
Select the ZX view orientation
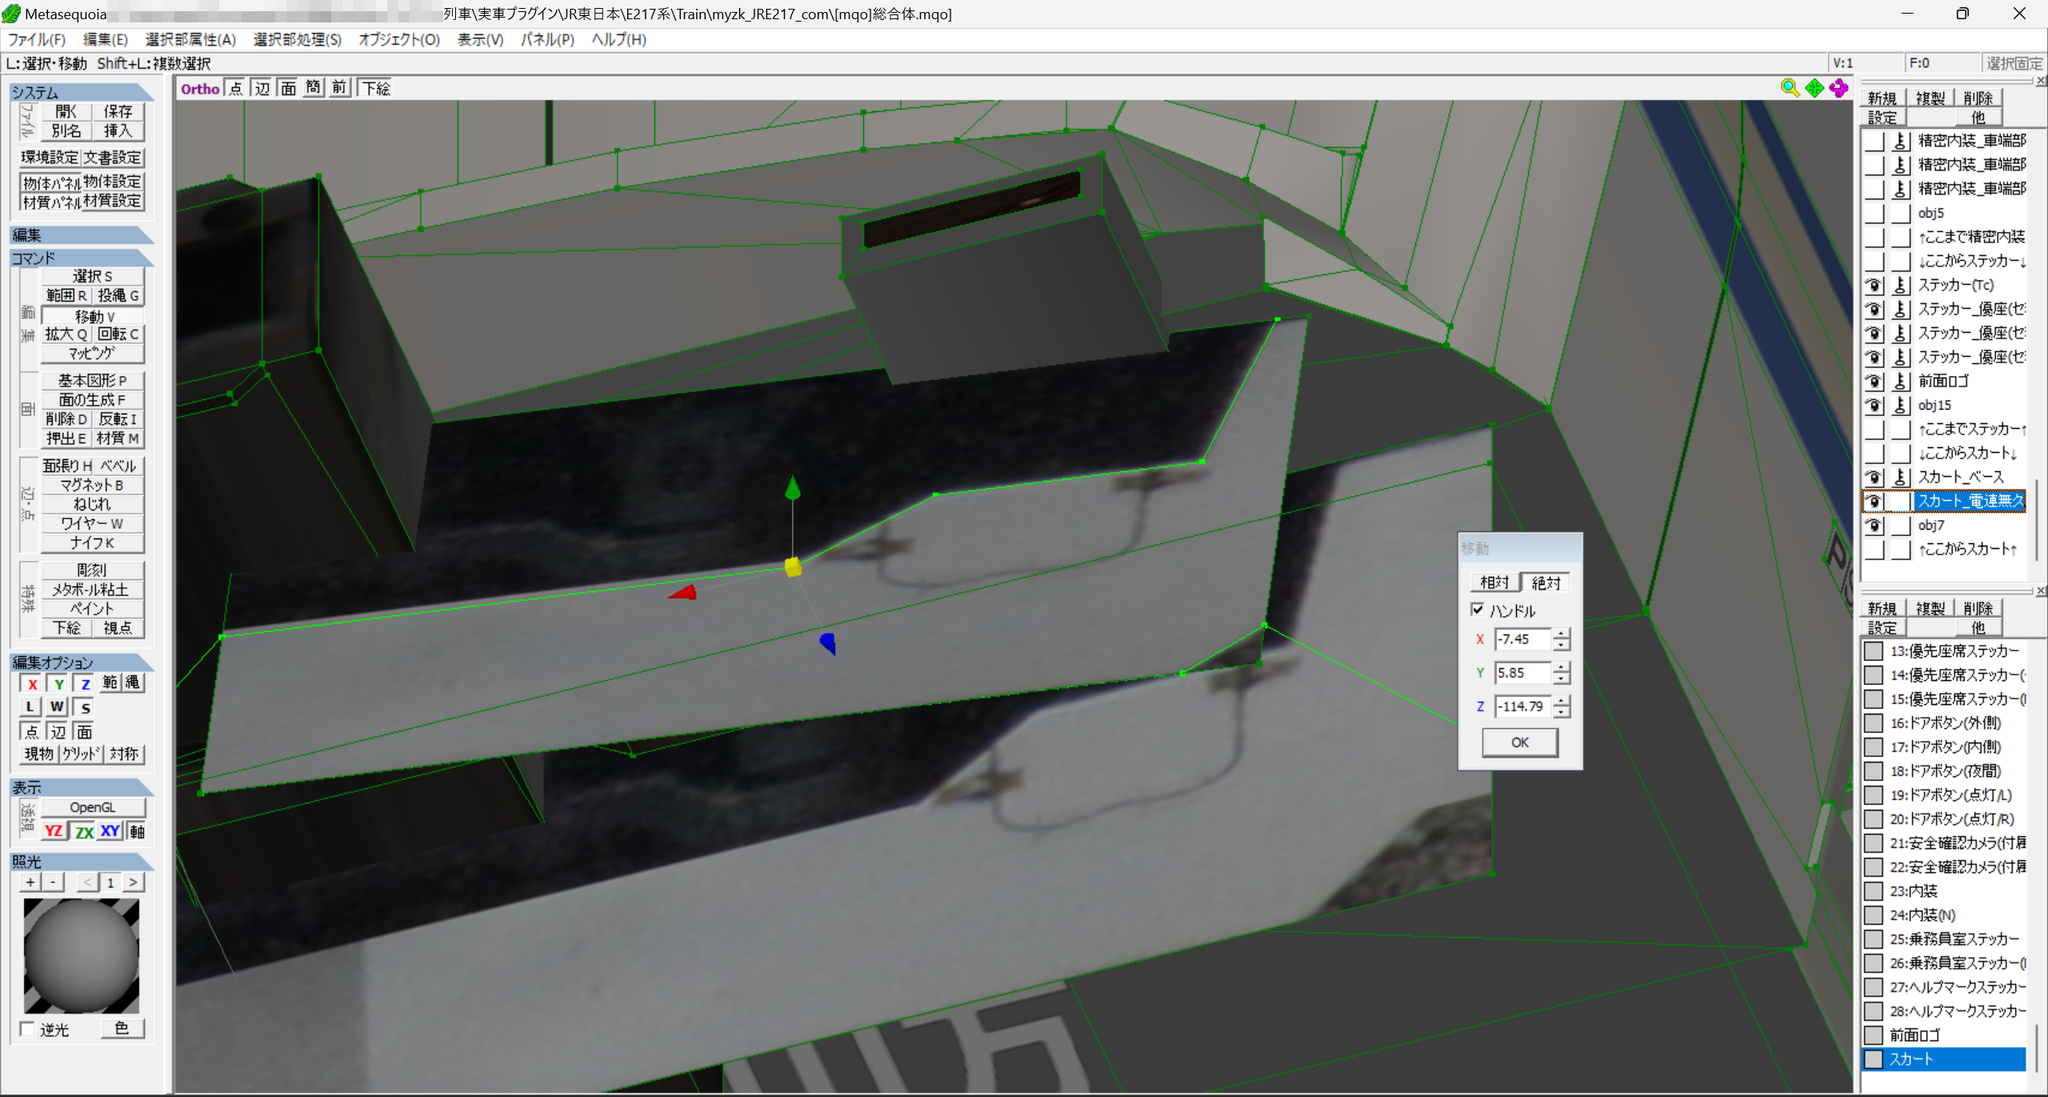pos(82,831)
